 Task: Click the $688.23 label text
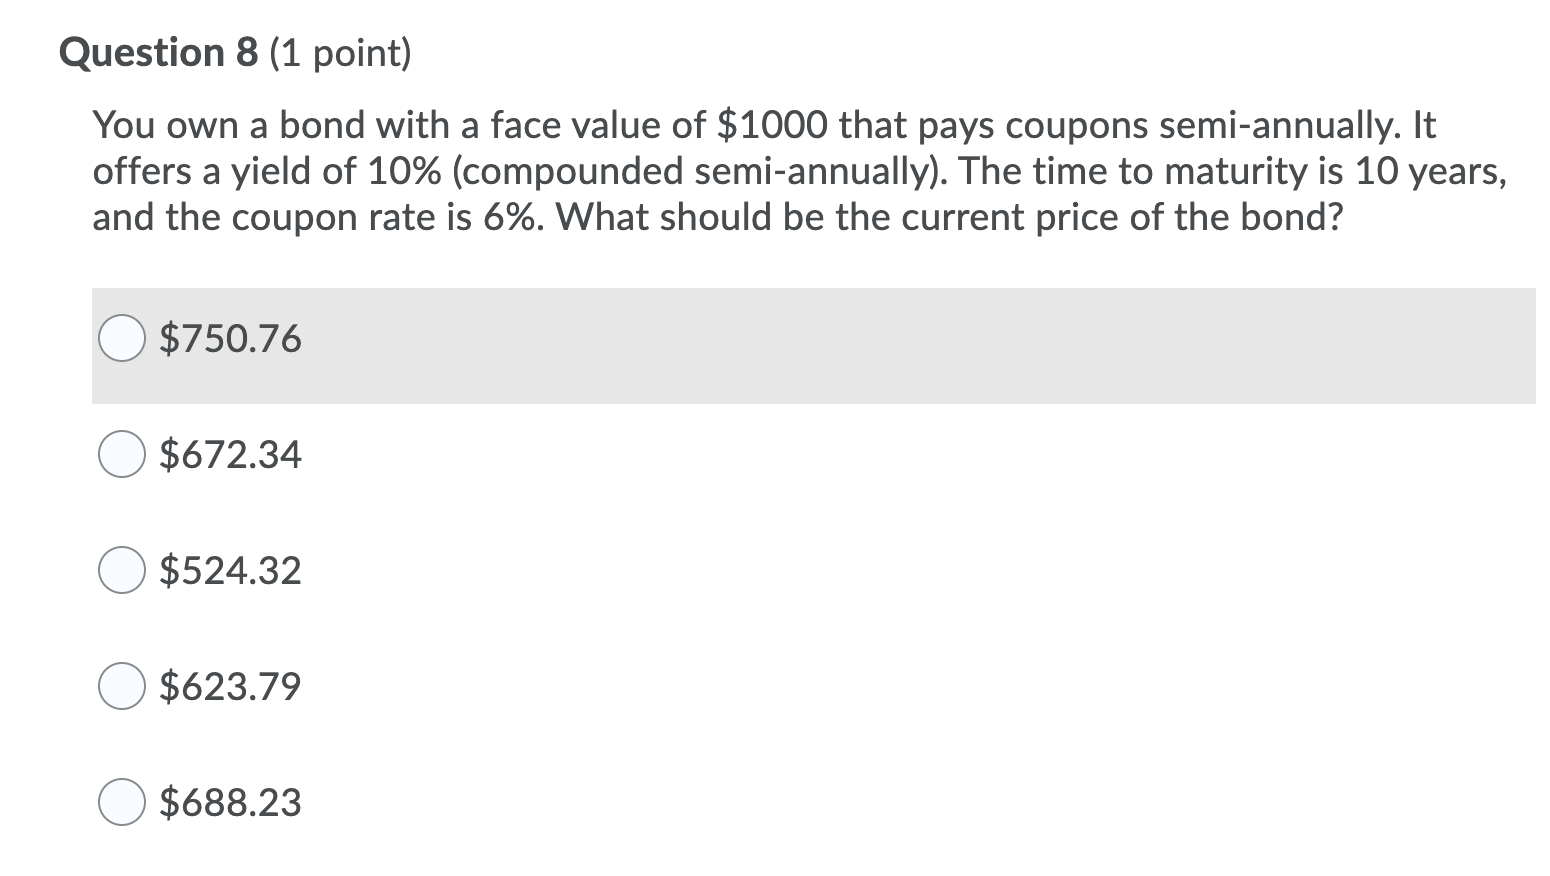[x=229, y=800]
